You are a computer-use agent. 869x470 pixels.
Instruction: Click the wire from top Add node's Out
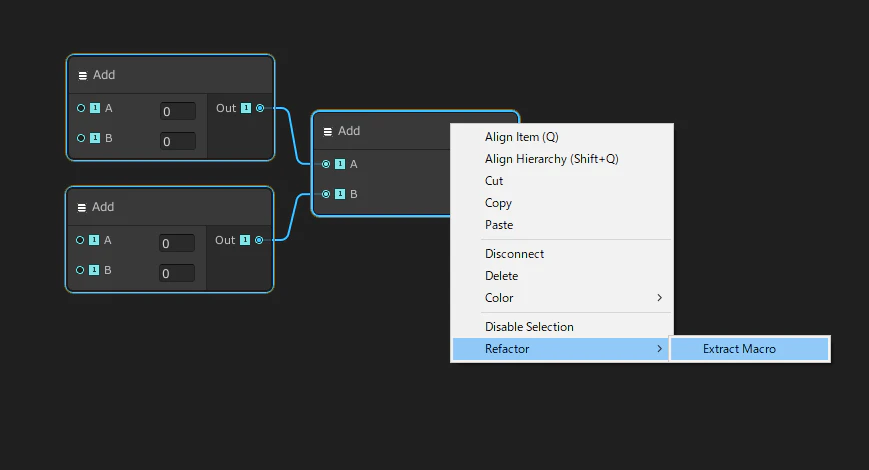tap(292, 136)
